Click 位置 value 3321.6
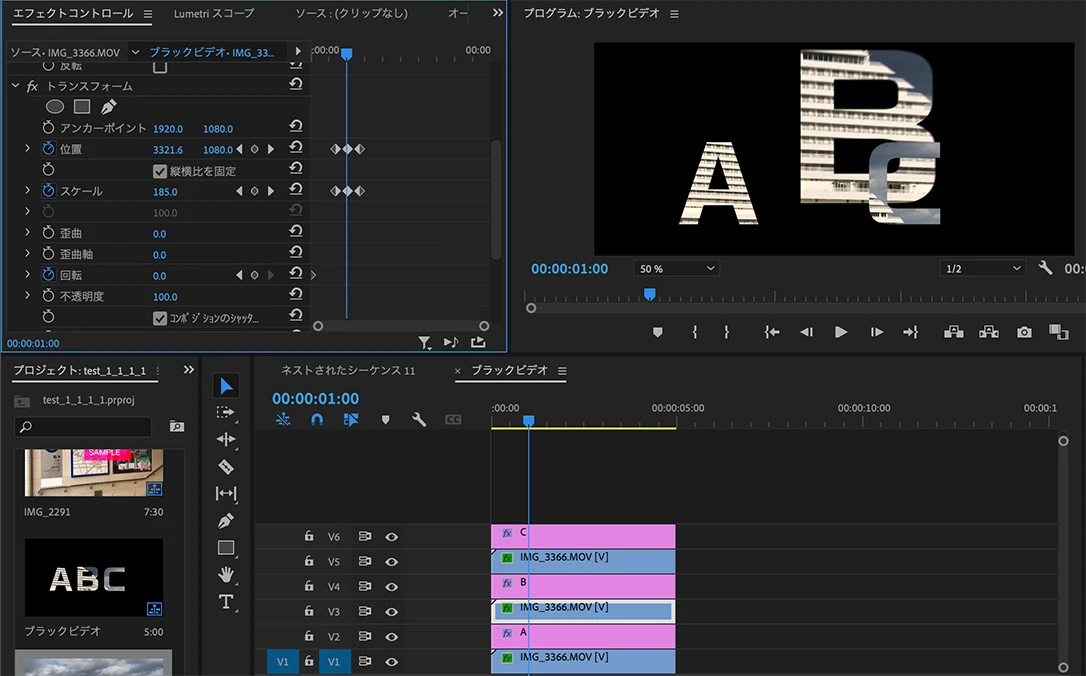 [168, 150]
